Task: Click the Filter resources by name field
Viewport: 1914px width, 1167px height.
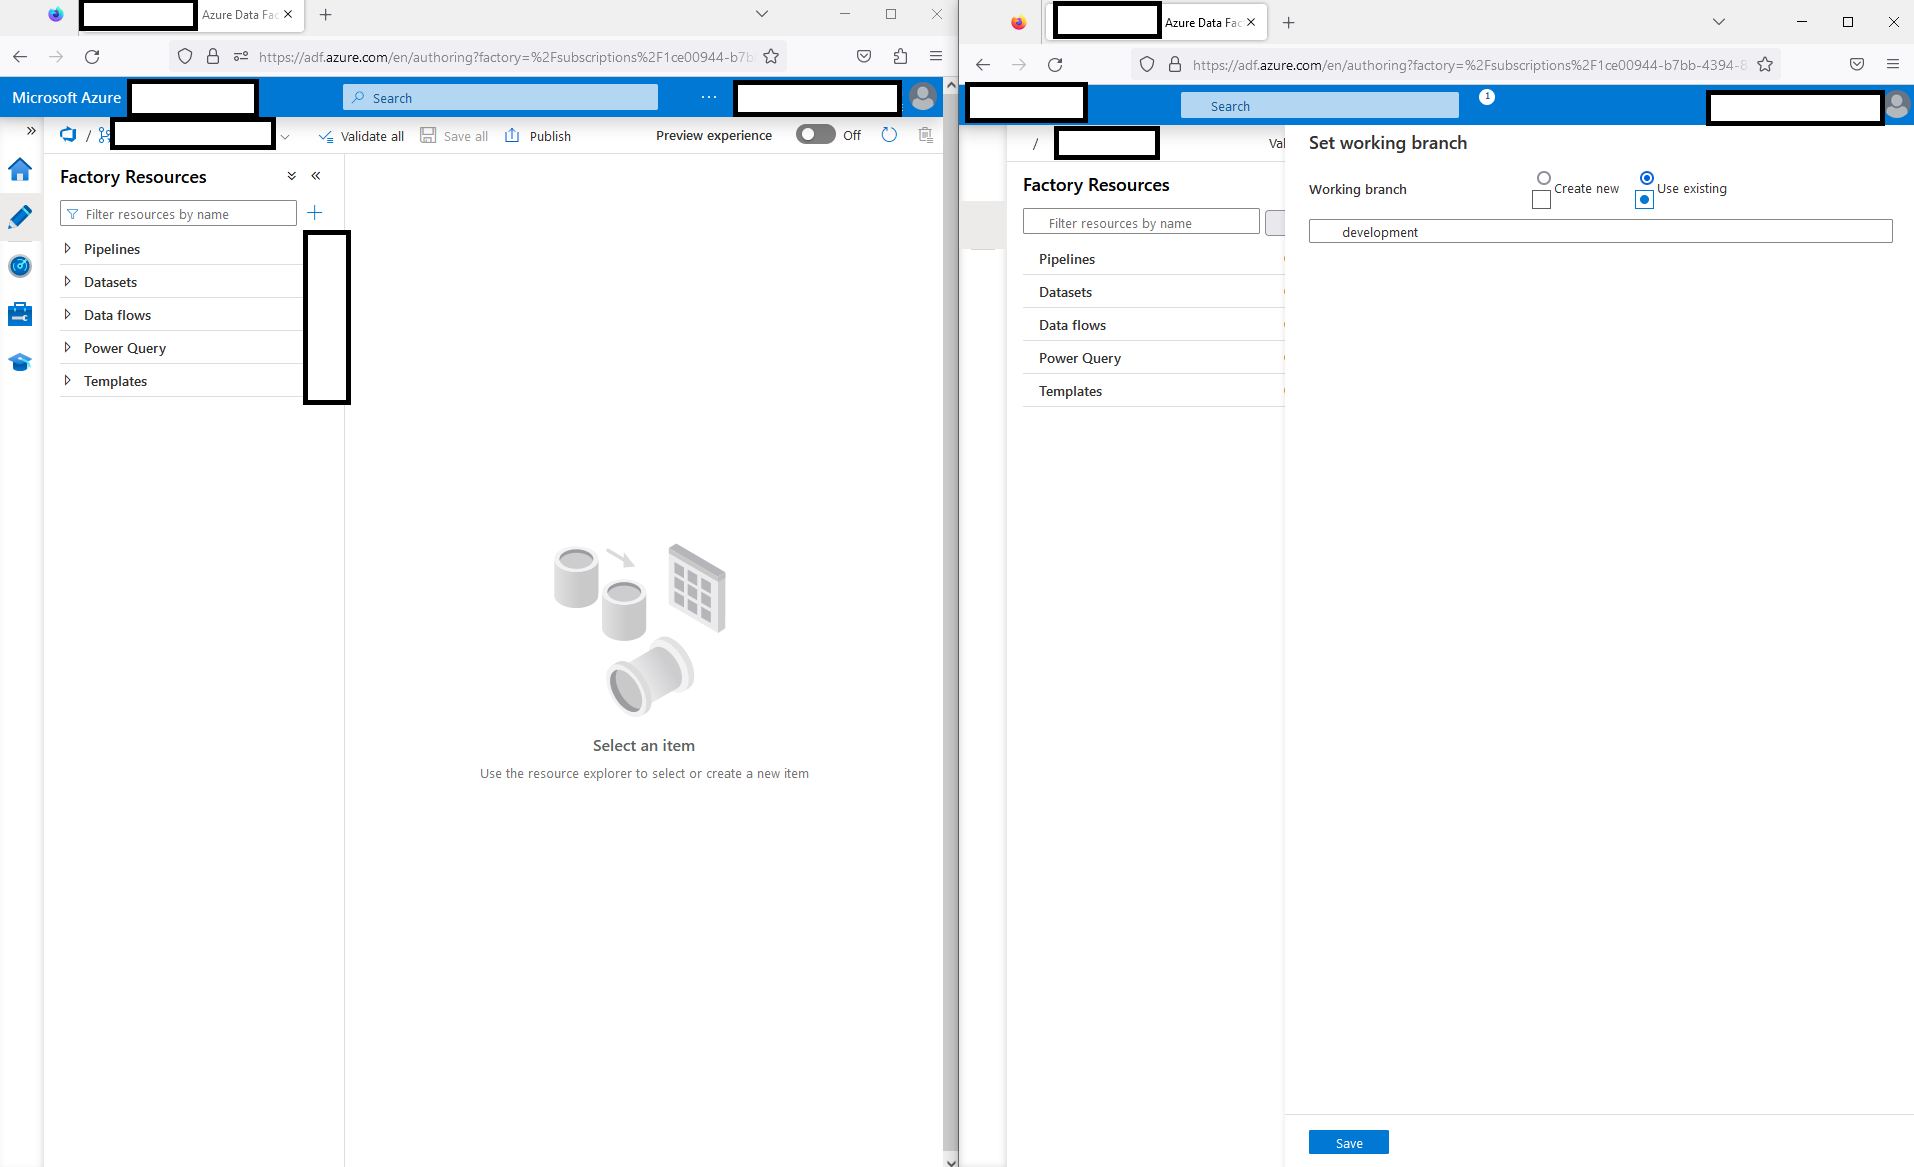Action: 177,213
